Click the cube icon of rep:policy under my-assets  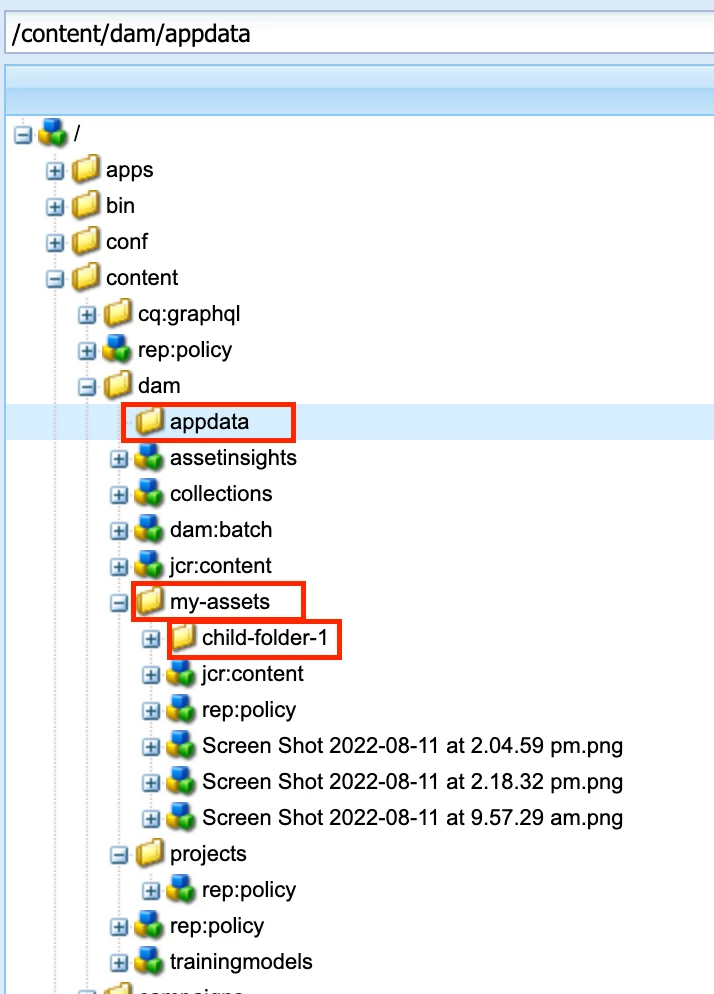[181, 709]
